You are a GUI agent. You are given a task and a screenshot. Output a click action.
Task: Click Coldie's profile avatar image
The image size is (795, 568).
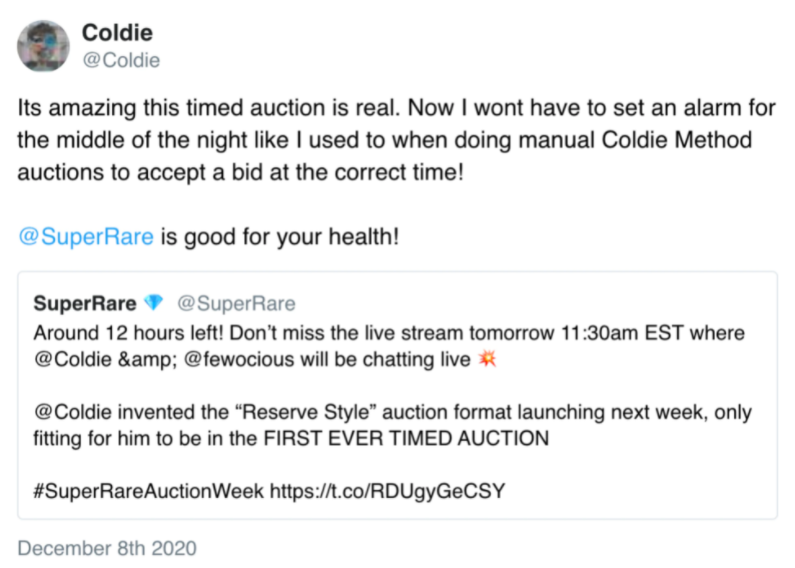44,46
